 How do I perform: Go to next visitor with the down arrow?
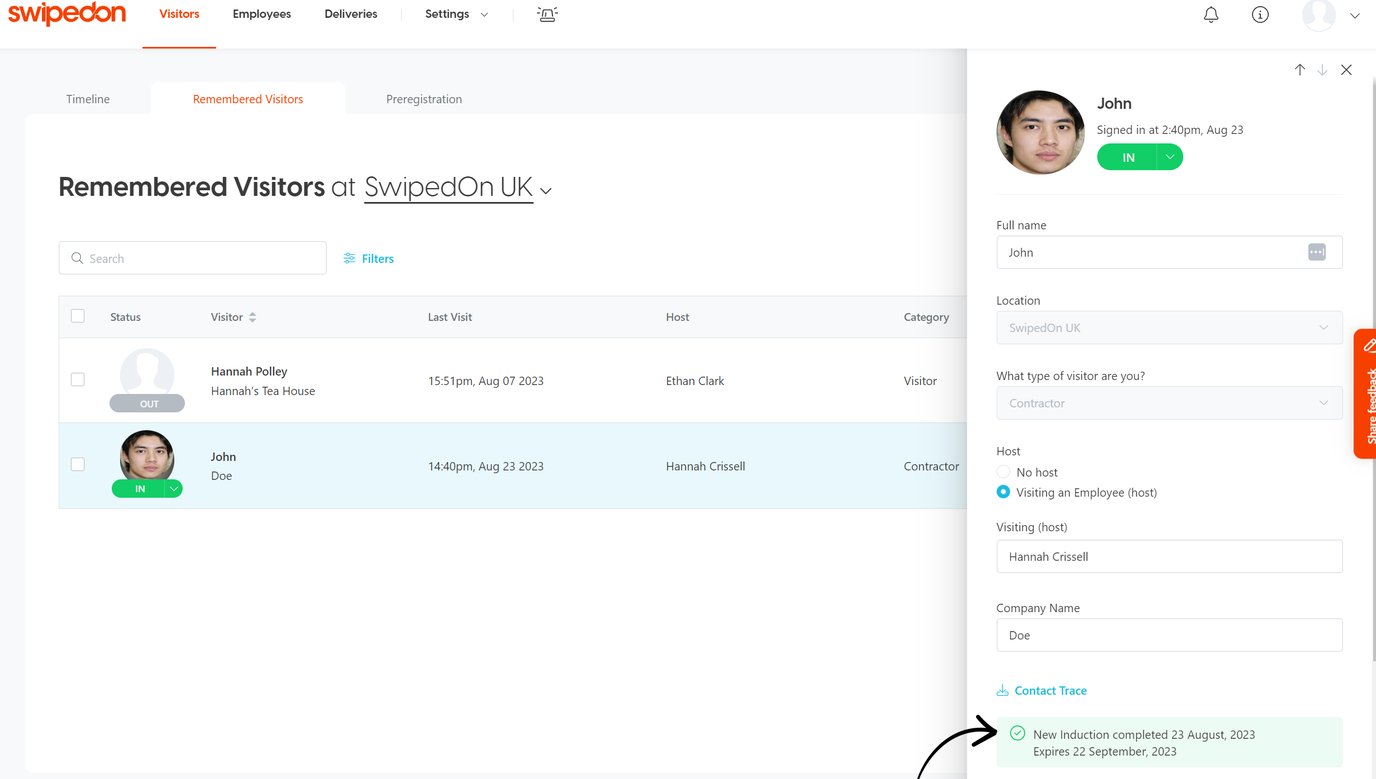click(1322, 70)
